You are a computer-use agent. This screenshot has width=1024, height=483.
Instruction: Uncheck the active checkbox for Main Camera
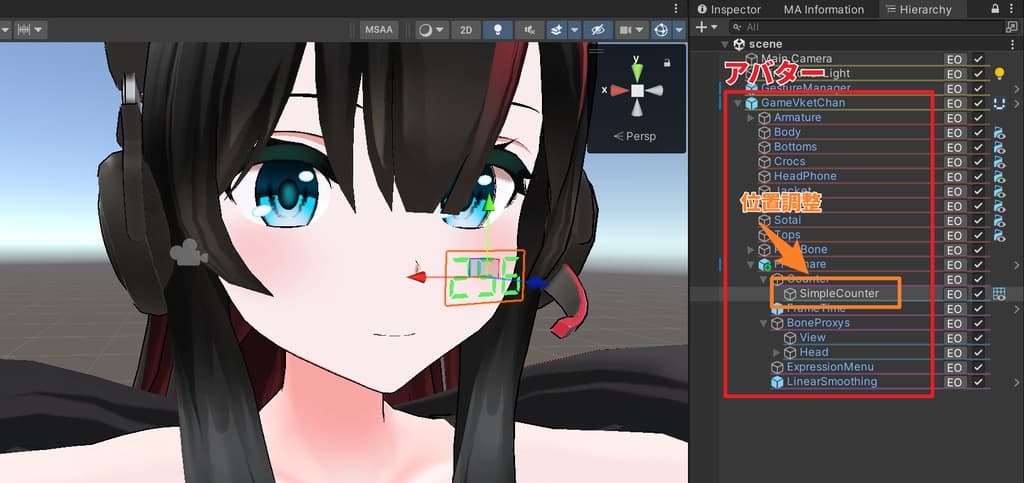click(x=978, y=59)
